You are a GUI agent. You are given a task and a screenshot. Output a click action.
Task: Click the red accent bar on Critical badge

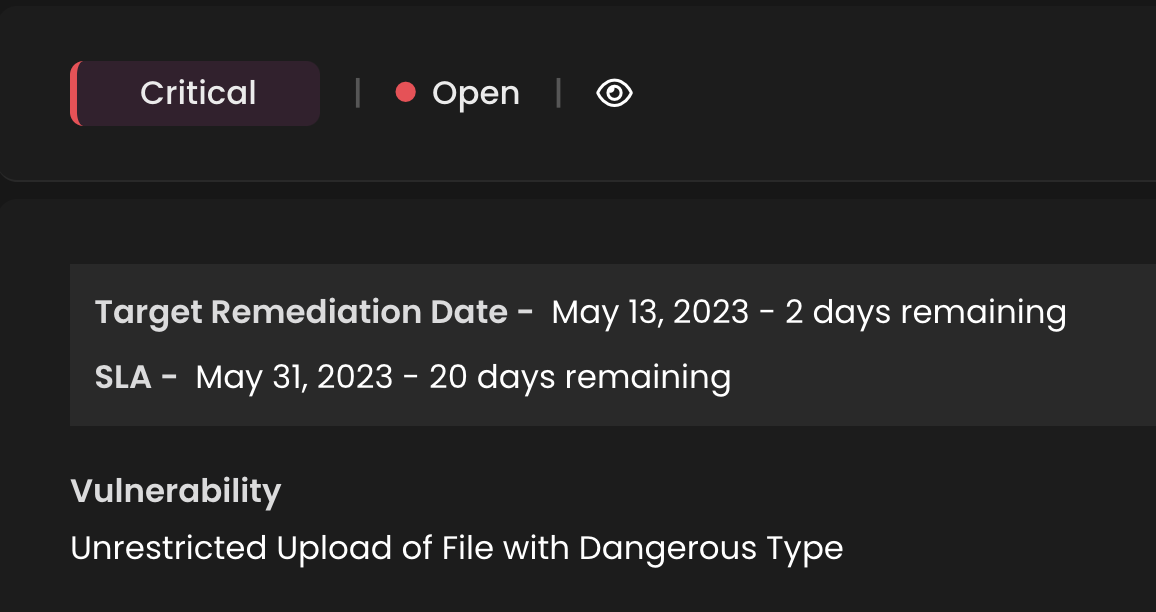coord(74,94)
